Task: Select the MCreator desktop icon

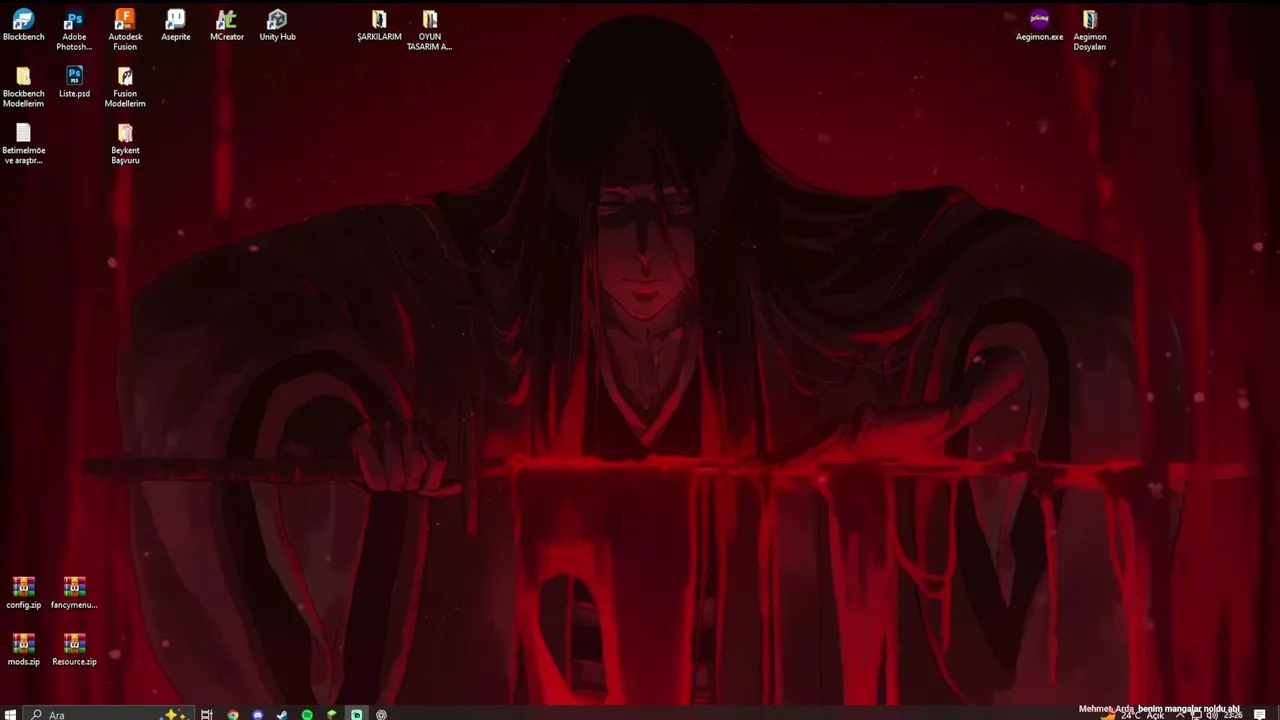Action: (x=227, y=26)
